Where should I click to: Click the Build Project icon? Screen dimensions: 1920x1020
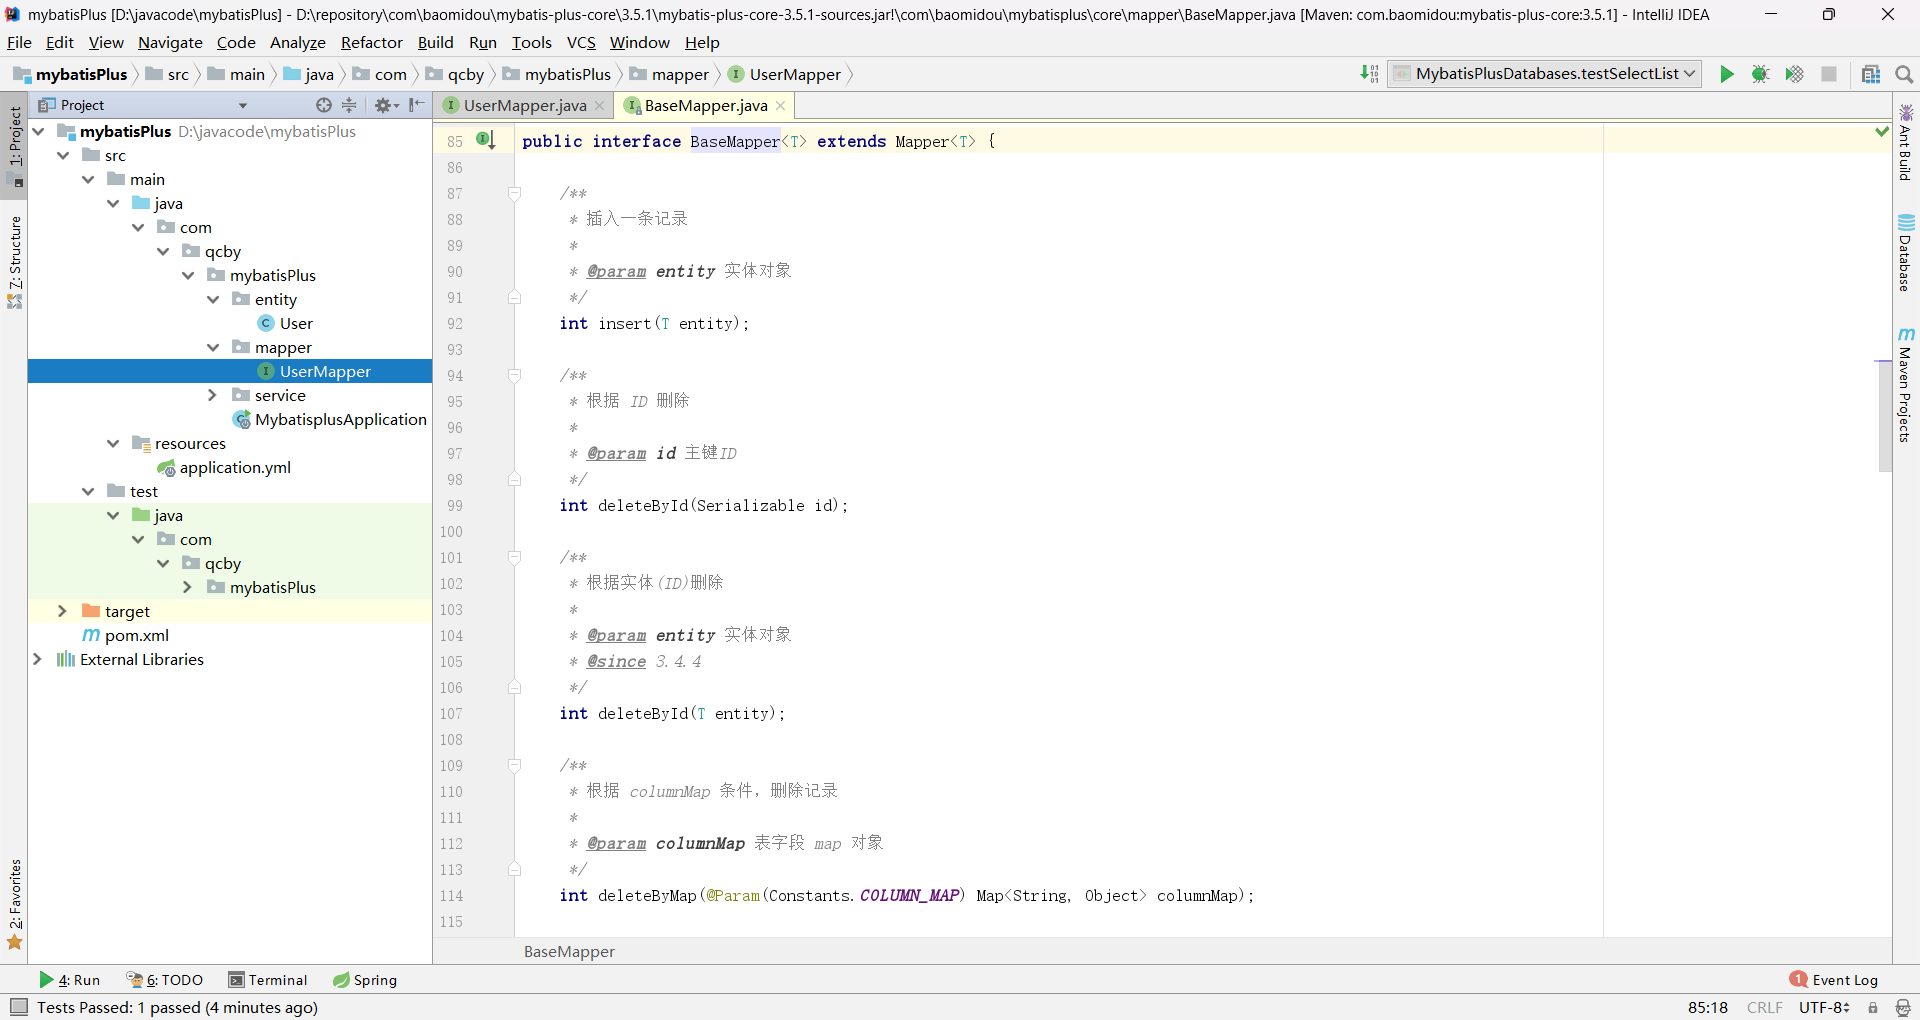pos(1369,74)
